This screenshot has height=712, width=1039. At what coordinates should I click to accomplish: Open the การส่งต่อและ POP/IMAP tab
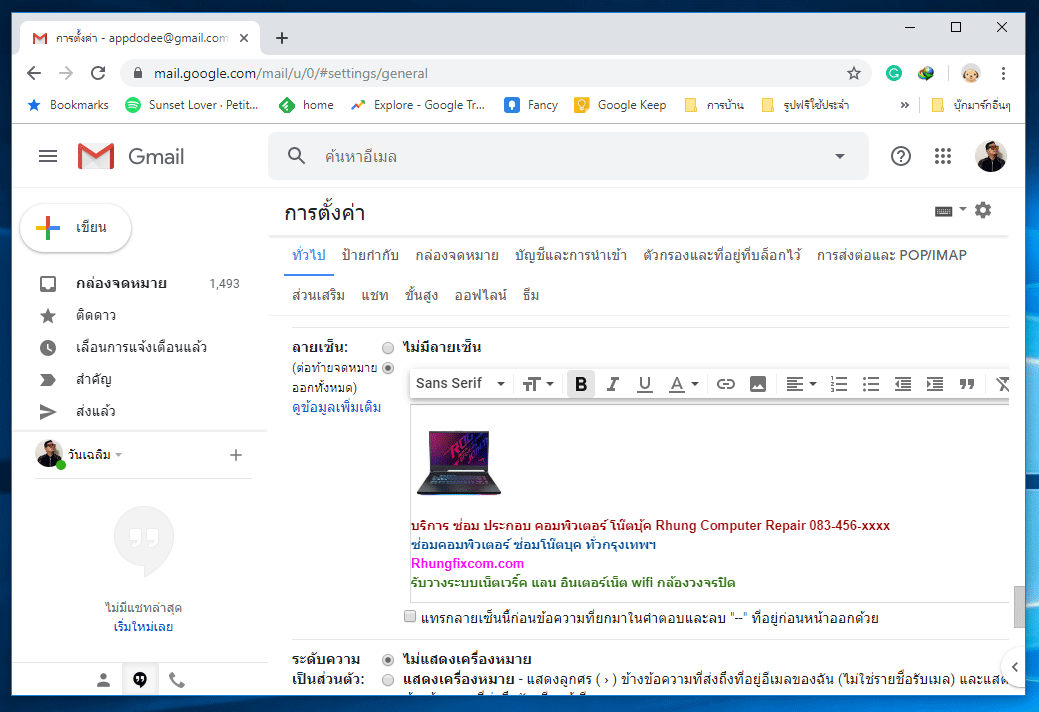[891, 255]
